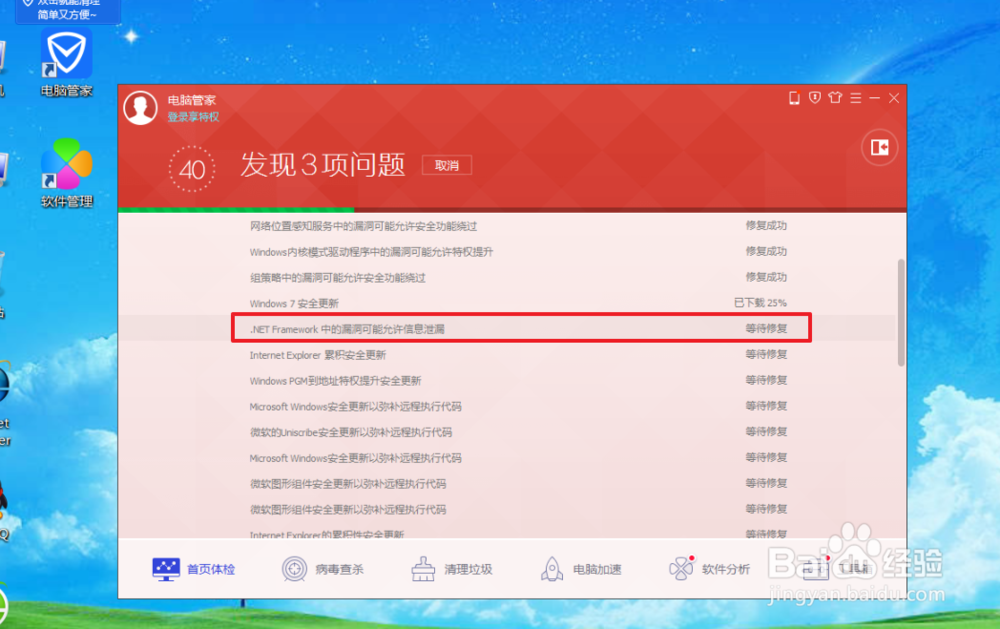Viewport: 1000px width, 629px height.
Task: Click the user avatar icon in the header
Action: click(x=140, y=107)
